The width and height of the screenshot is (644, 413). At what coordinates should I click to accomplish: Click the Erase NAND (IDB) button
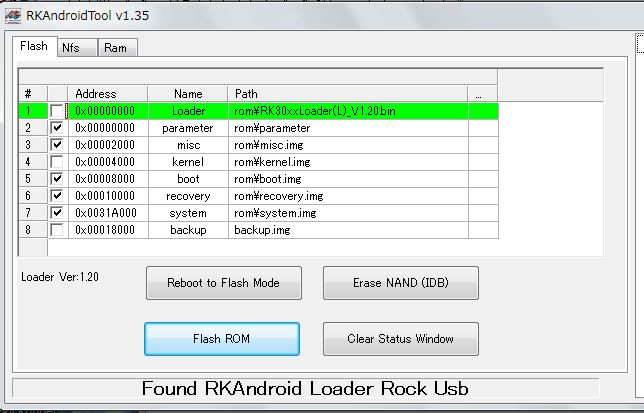tap(401, 283)
